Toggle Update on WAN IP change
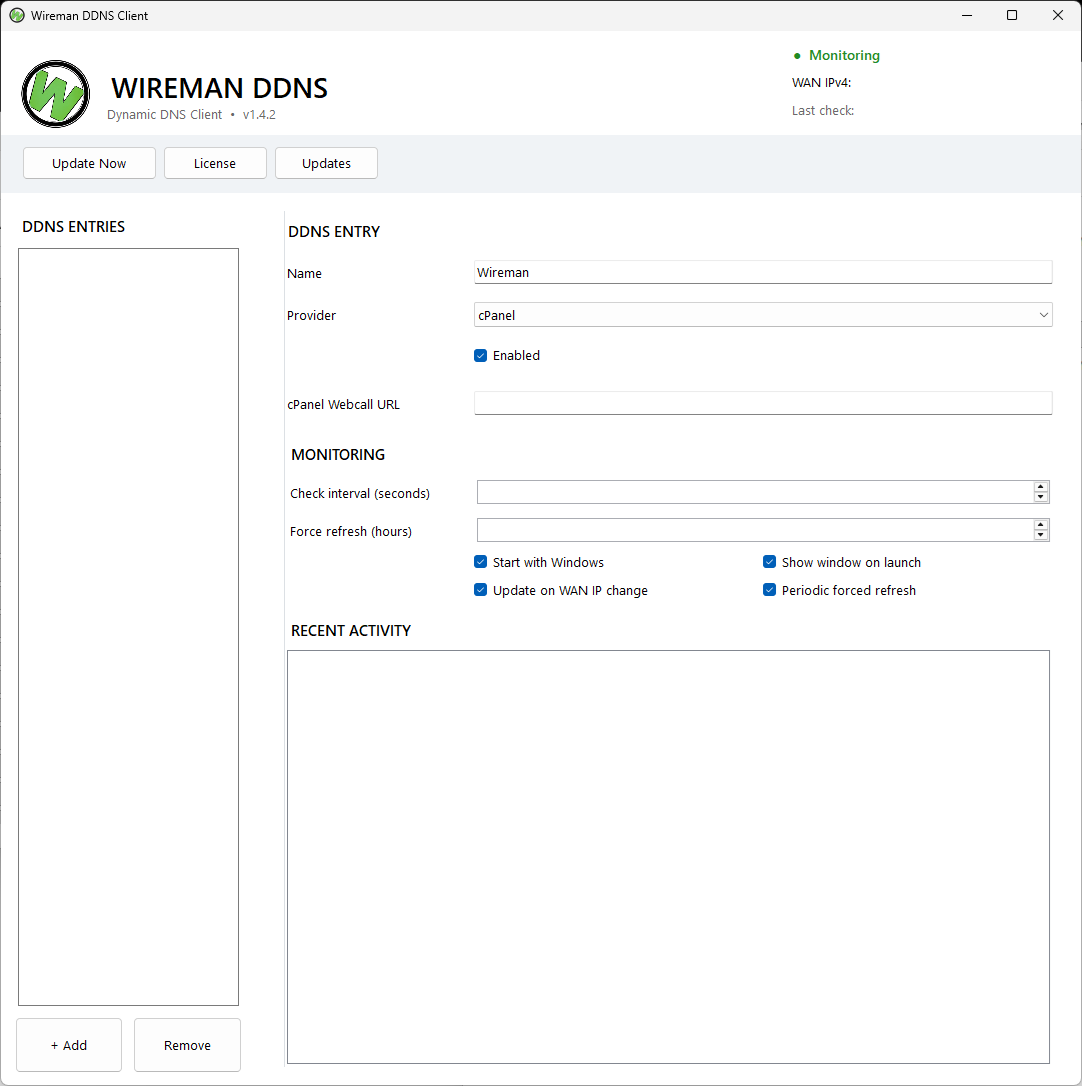The height and width of the screenshot is (1086, 1087). (480, 590)
